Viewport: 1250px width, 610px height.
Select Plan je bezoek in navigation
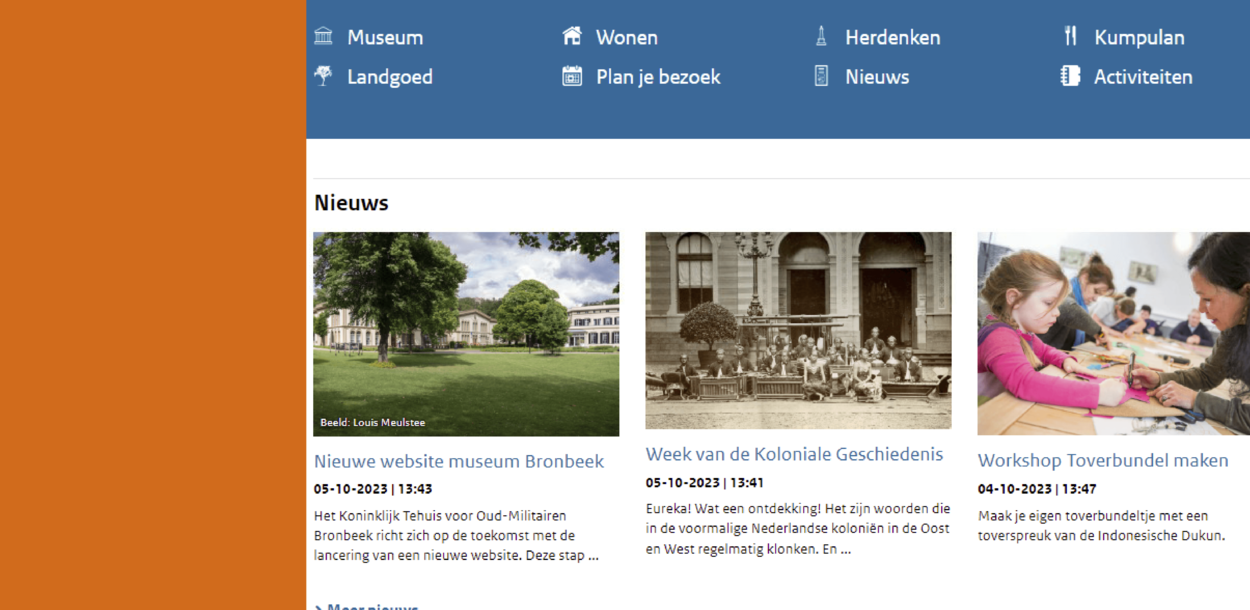[657, 77]
